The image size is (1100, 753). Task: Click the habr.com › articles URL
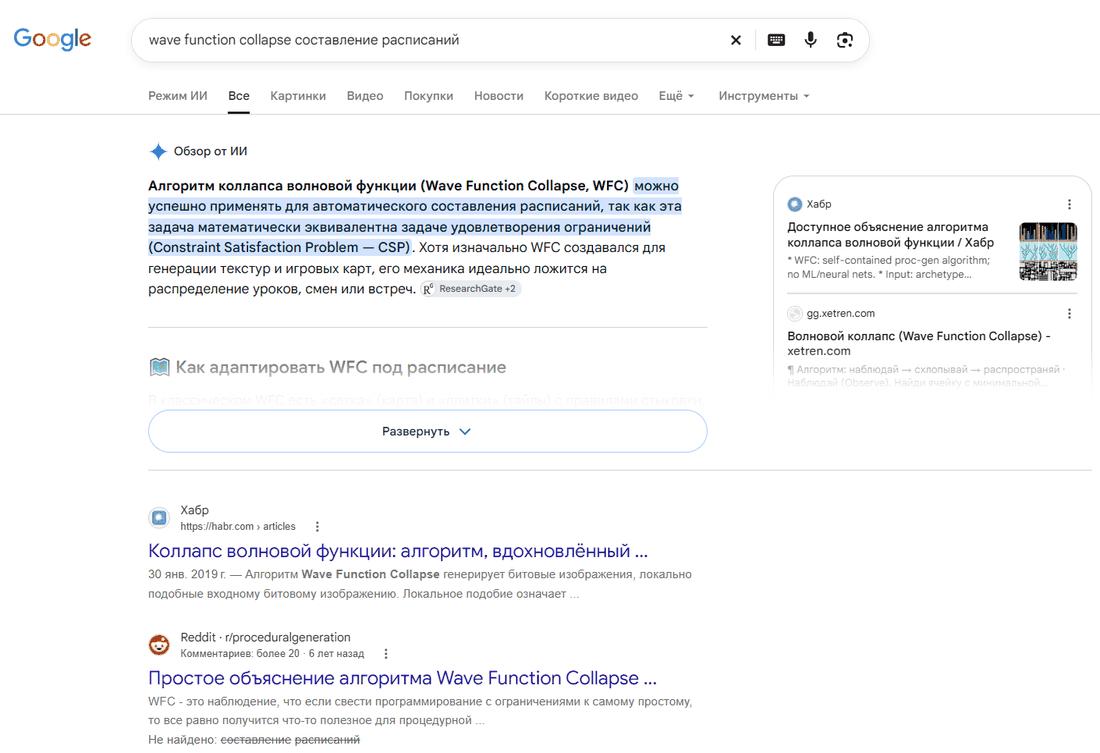(x=238, y=526)
